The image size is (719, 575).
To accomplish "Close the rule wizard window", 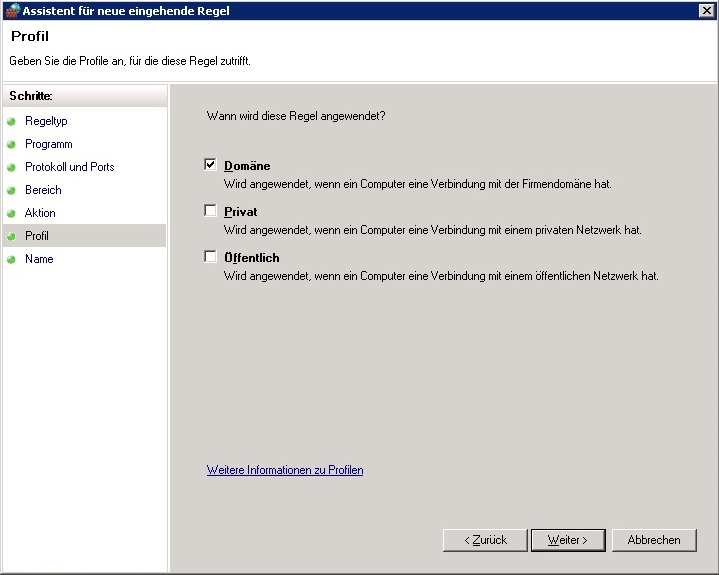I will point(706,10).
